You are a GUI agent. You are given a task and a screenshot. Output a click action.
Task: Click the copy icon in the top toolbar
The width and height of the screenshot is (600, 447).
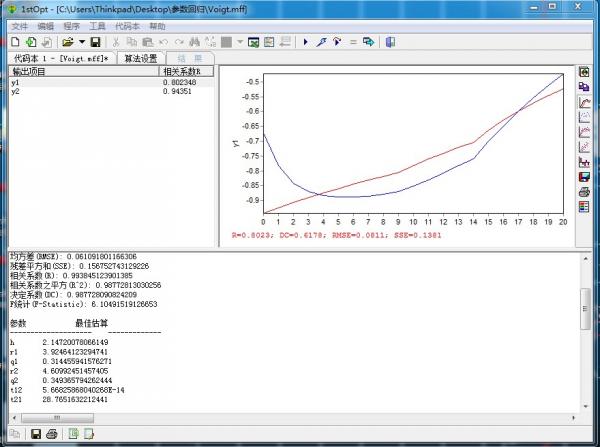132,42
